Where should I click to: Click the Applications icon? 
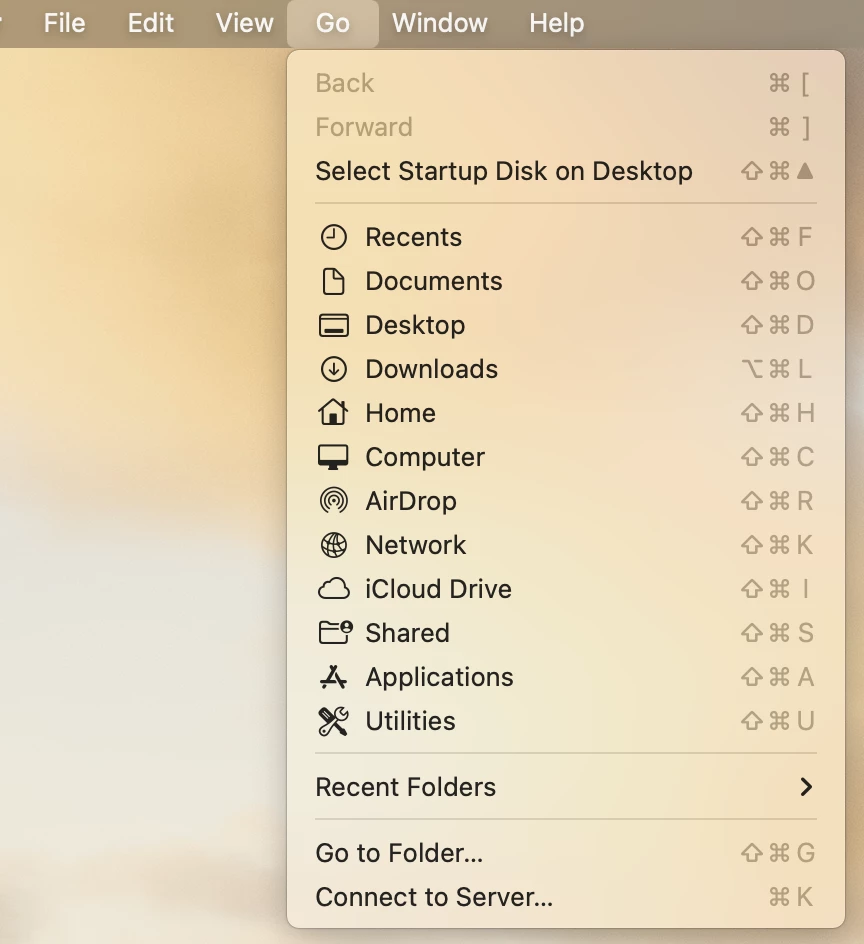point(333,677)
